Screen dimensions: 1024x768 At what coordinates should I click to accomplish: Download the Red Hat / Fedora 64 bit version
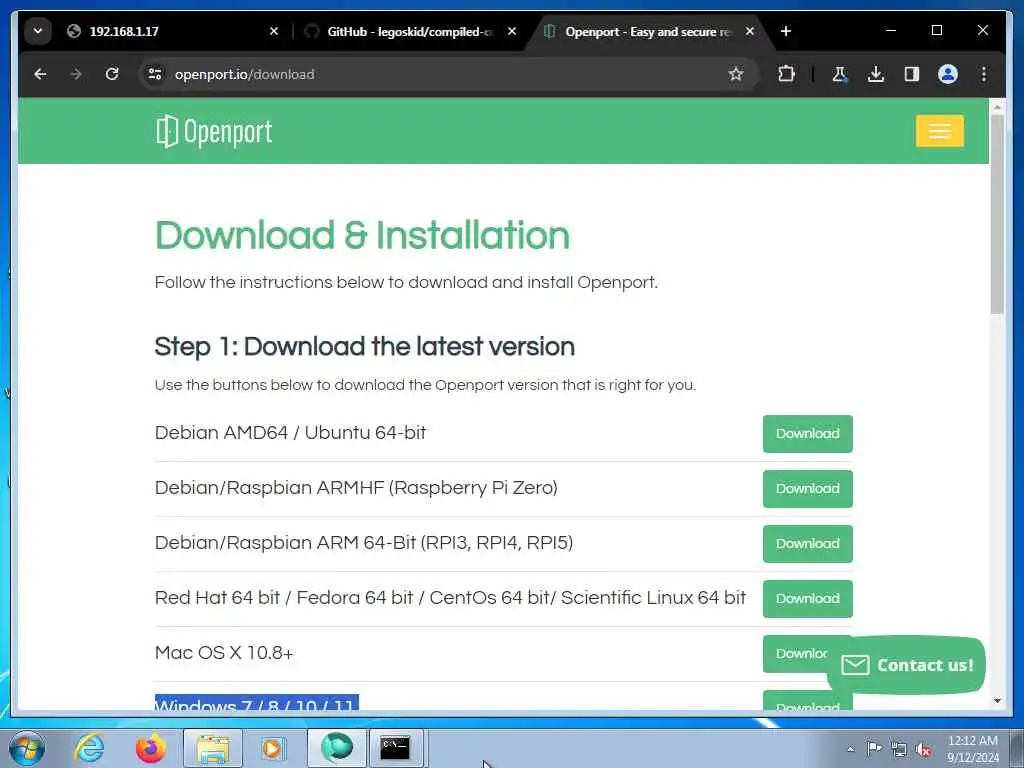pyautogui.click(x=807, y=598)
